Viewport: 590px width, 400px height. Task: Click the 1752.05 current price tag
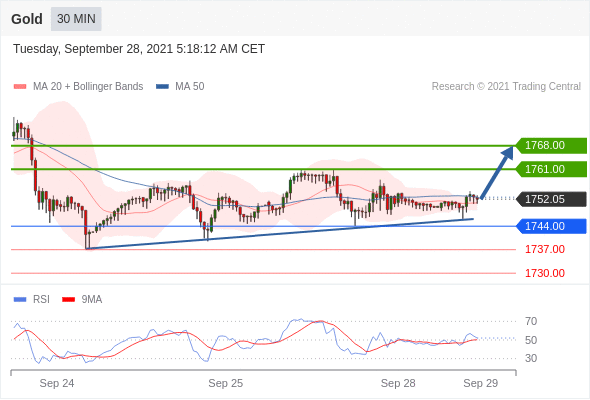click(551, 199)
